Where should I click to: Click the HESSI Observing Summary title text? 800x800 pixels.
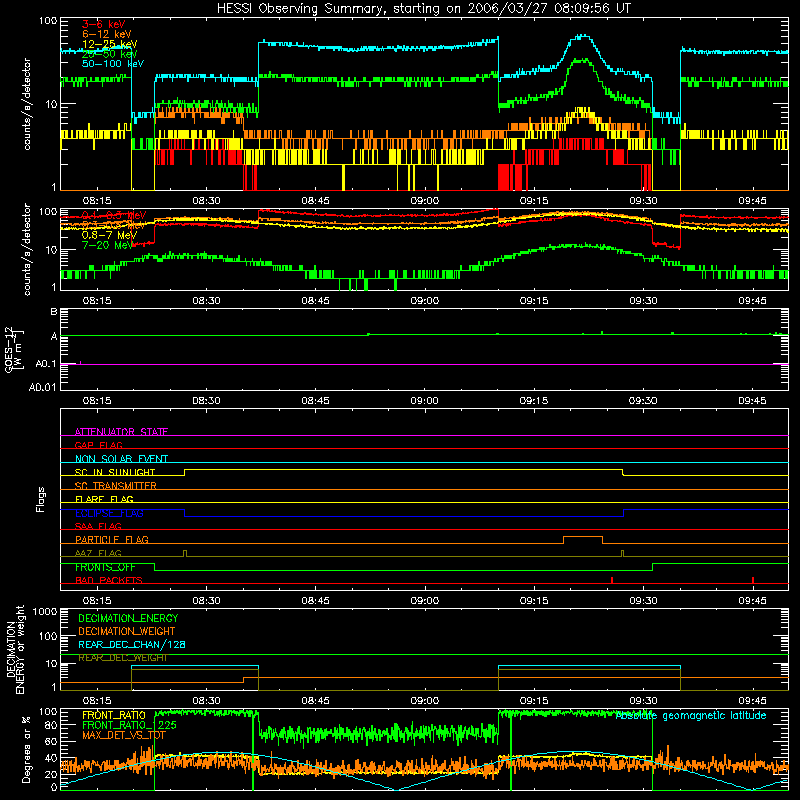pos(423,8)
